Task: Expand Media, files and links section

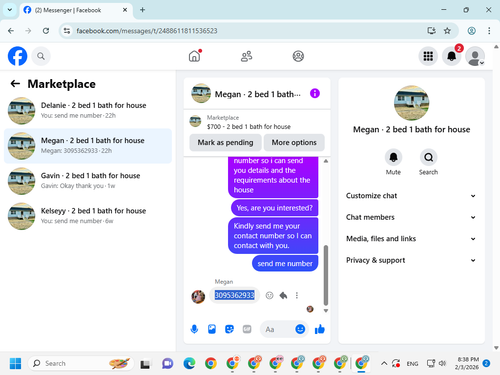Action: (411, 239)
